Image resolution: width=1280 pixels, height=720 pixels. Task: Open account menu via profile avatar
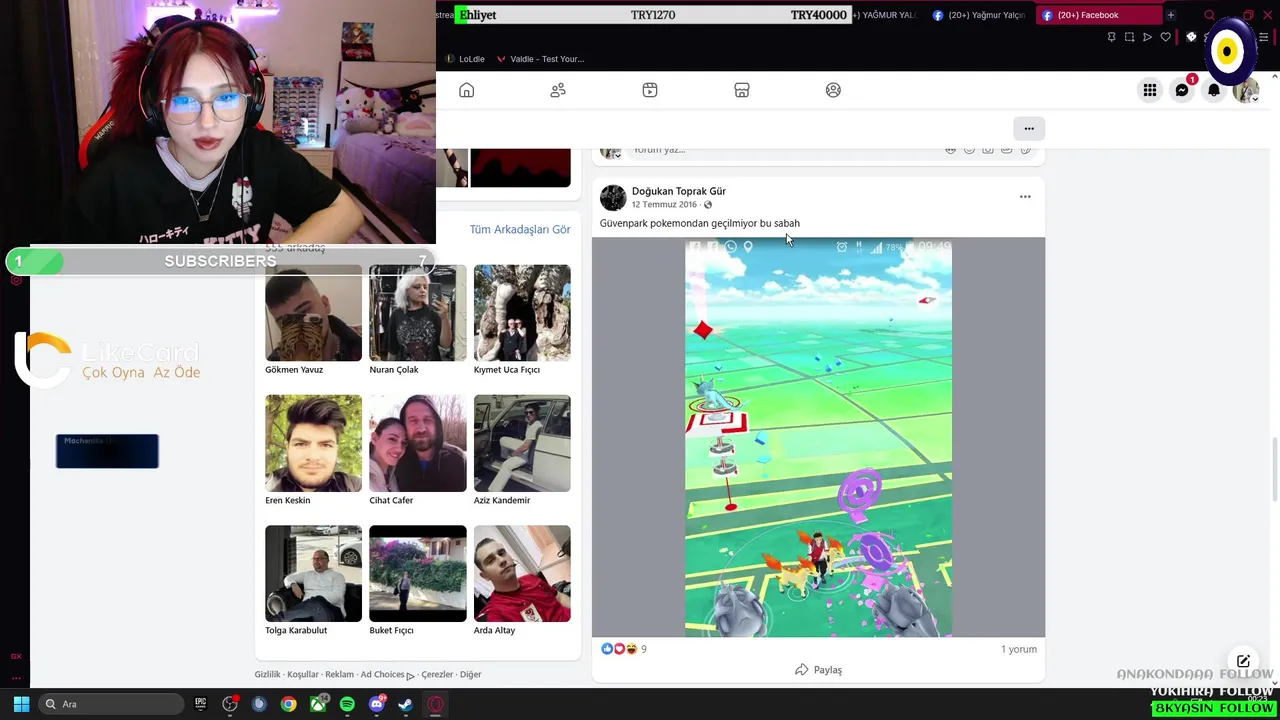click(1245, 91)
